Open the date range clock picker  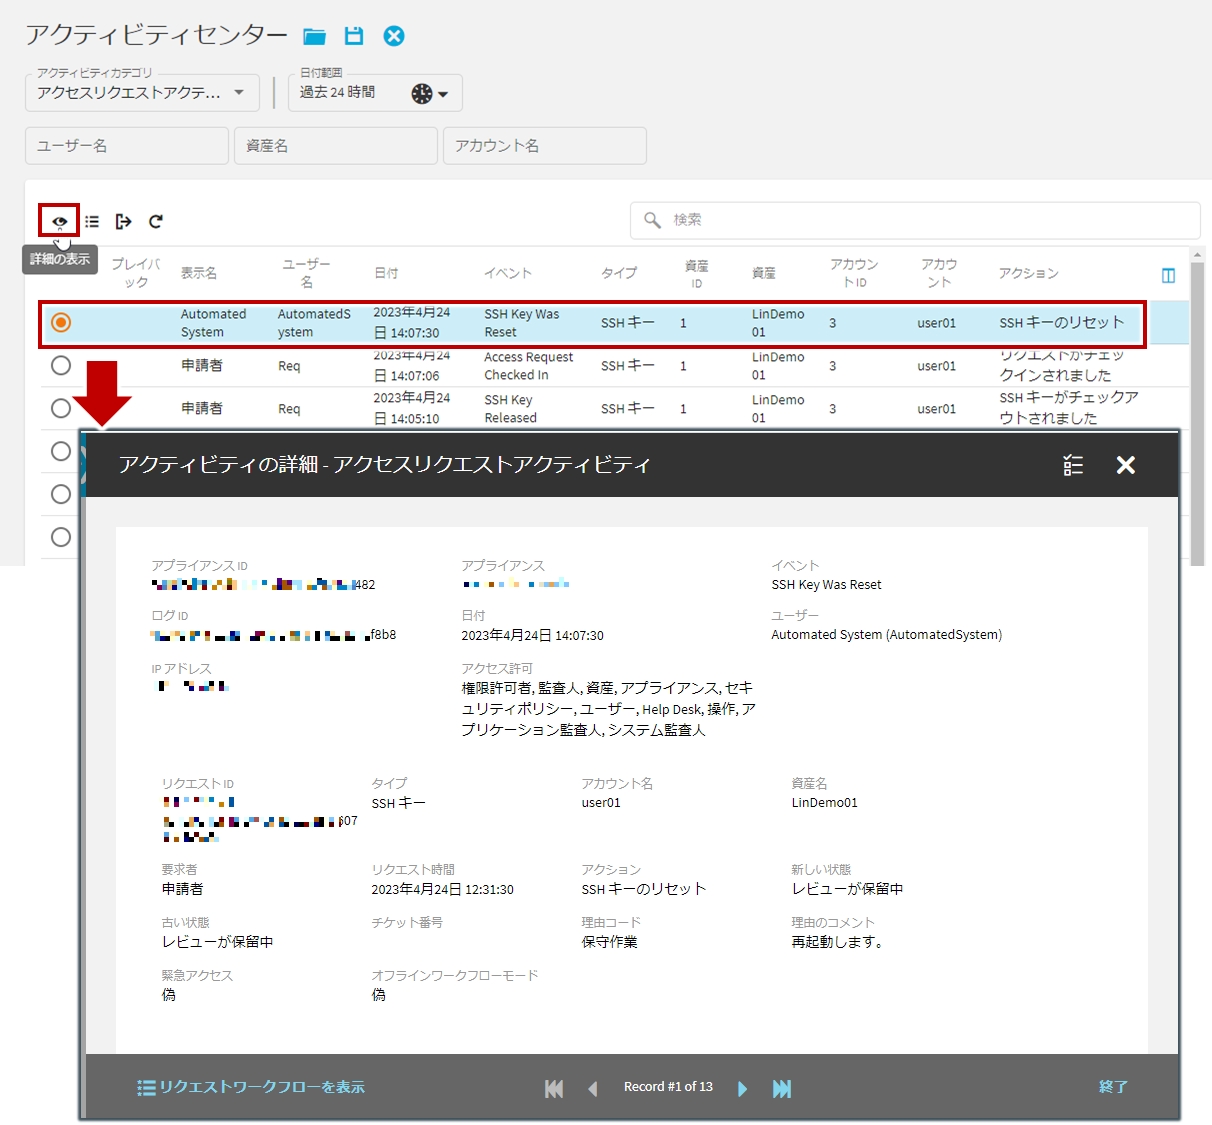[429, 93]
